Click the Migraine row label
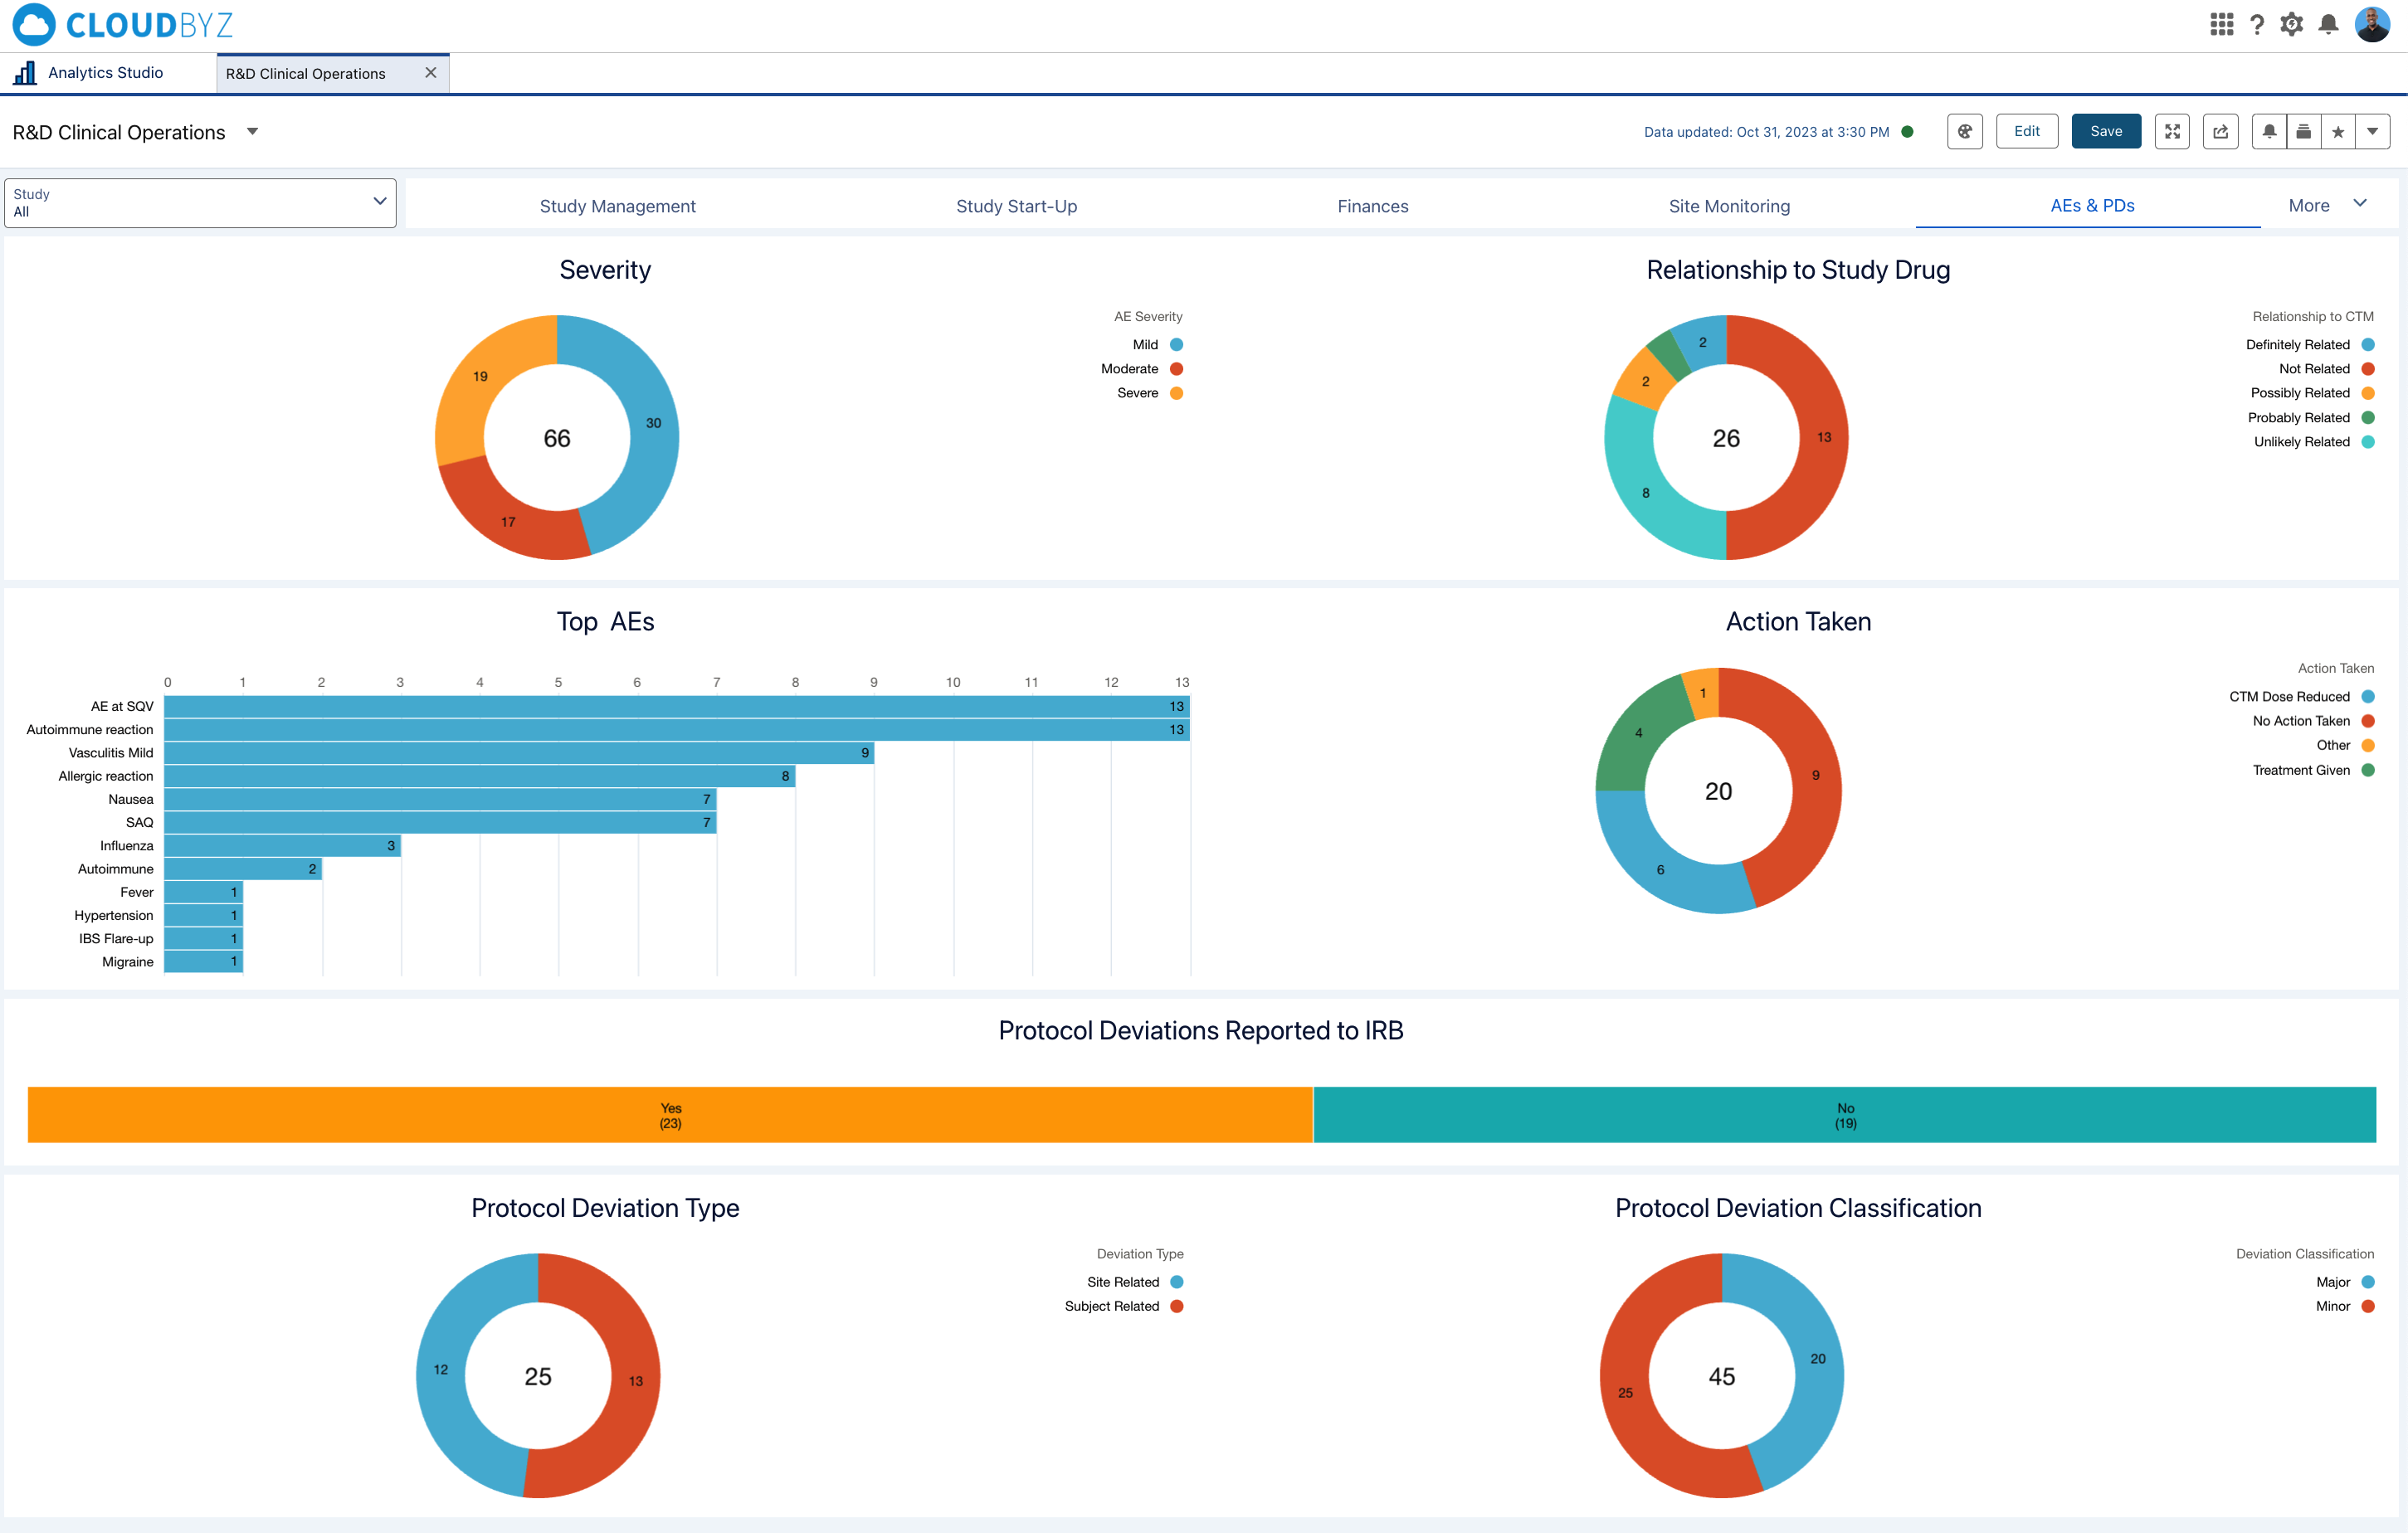Image resolution: width=2408 pixels, height=1533 pixels. coord(127,962)
